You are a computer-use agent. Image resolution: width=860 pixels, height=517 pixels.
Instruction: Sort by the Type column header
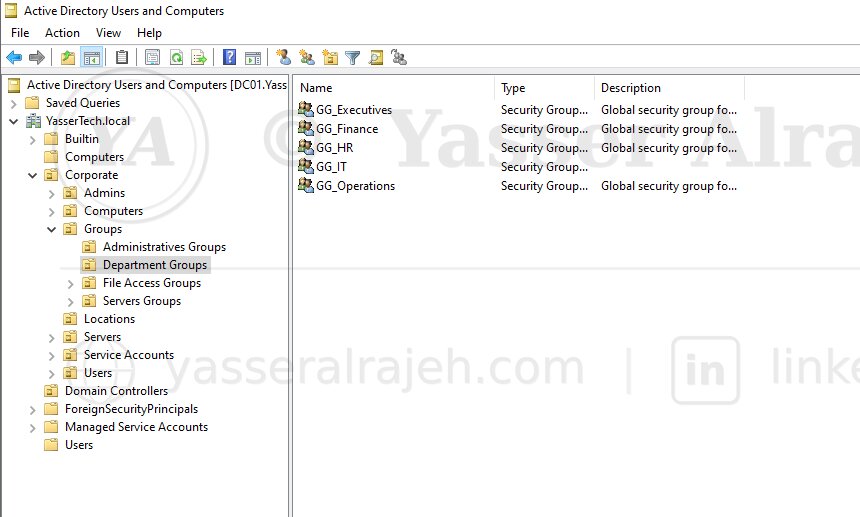[x=545, y=88]
